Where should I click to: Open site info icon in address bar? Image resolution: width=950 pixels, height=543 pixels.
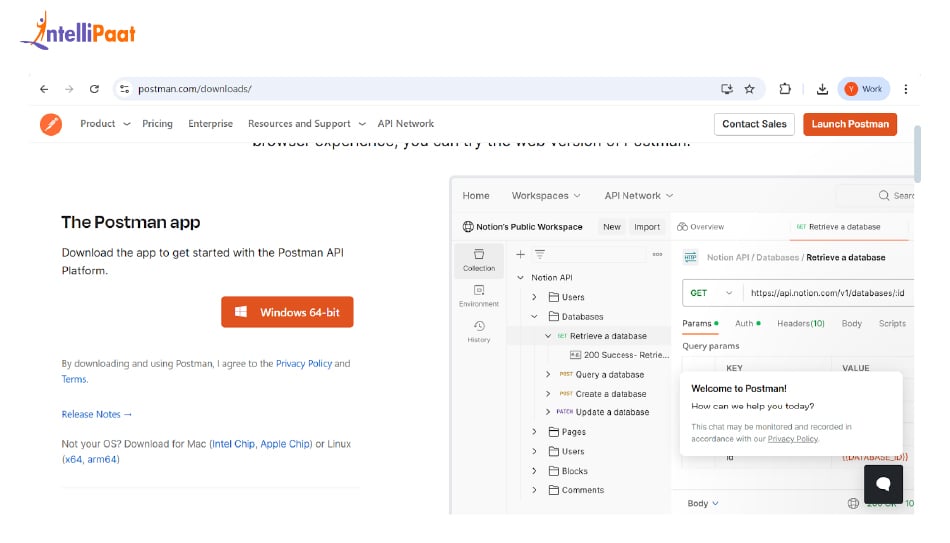pyautogui.click(x=124, y=89)
